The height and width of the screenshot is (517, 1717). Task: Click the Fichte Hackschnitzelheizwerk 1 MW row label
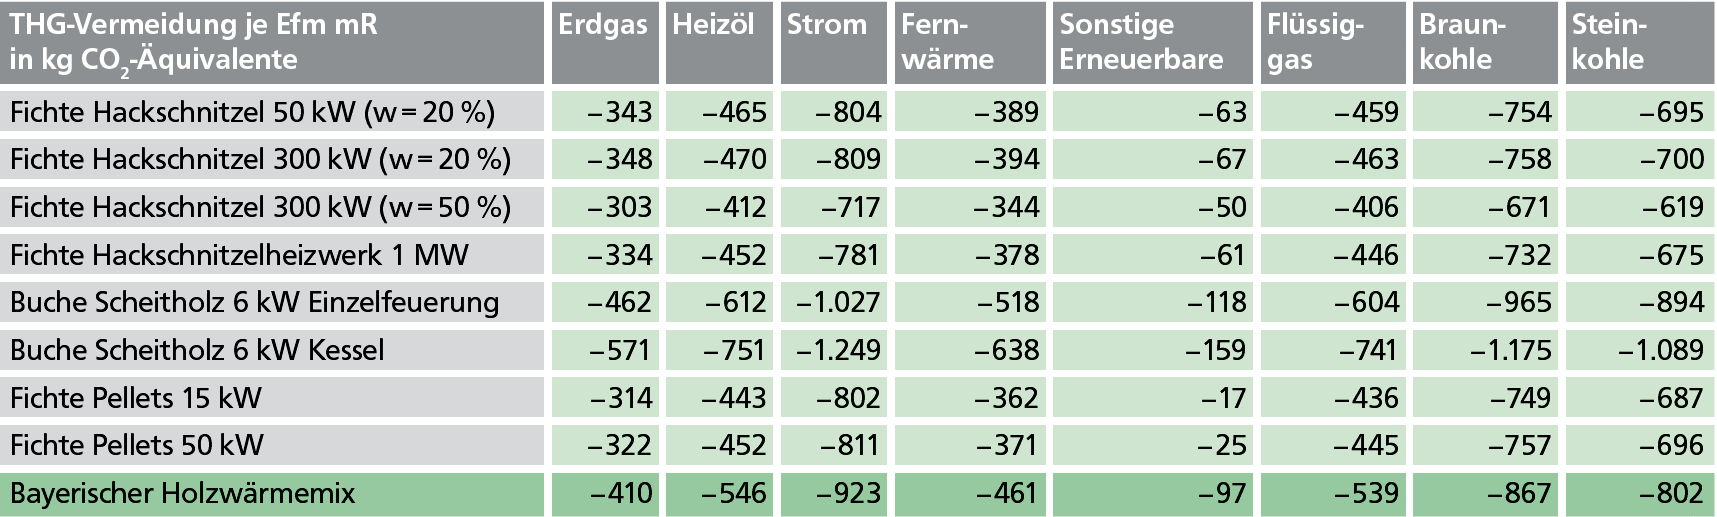pos(239,255)
